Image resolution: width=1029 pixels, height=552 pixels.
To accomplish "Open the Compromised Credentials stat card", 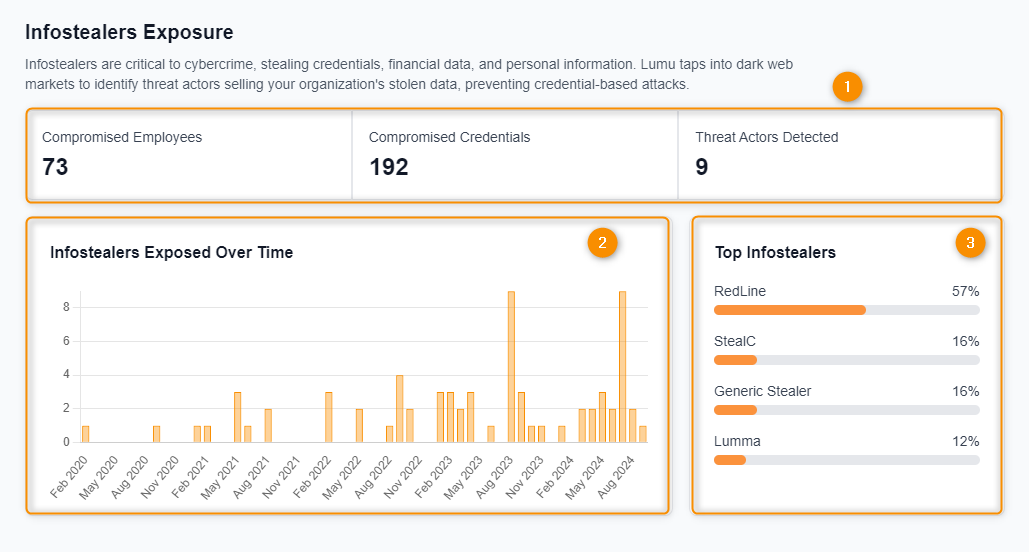I will point(514,154).
